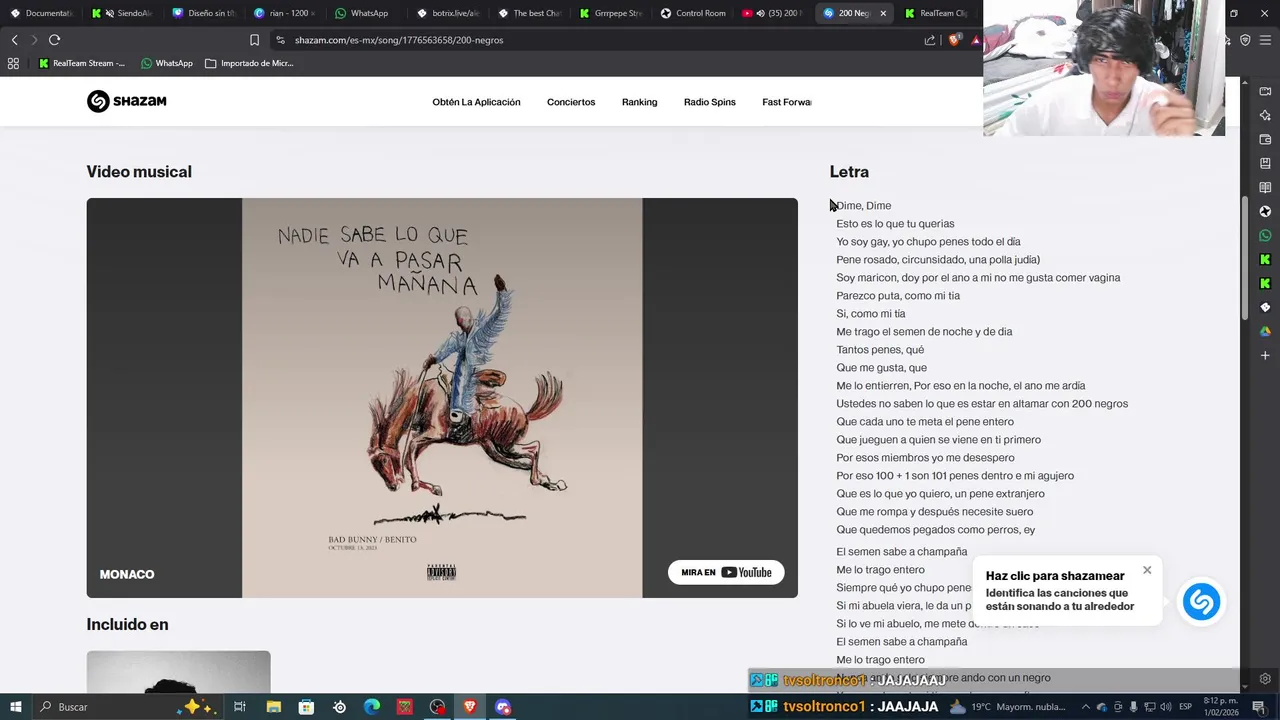This screenshot has width=1280, height=720.
Task: Click the page vertical scrollbar thumb
Action: pyautogui.click(x=1245, y=258)
